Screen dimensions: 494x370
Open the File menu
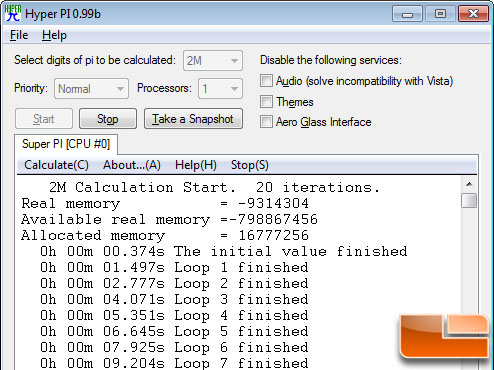coord(19,35)
